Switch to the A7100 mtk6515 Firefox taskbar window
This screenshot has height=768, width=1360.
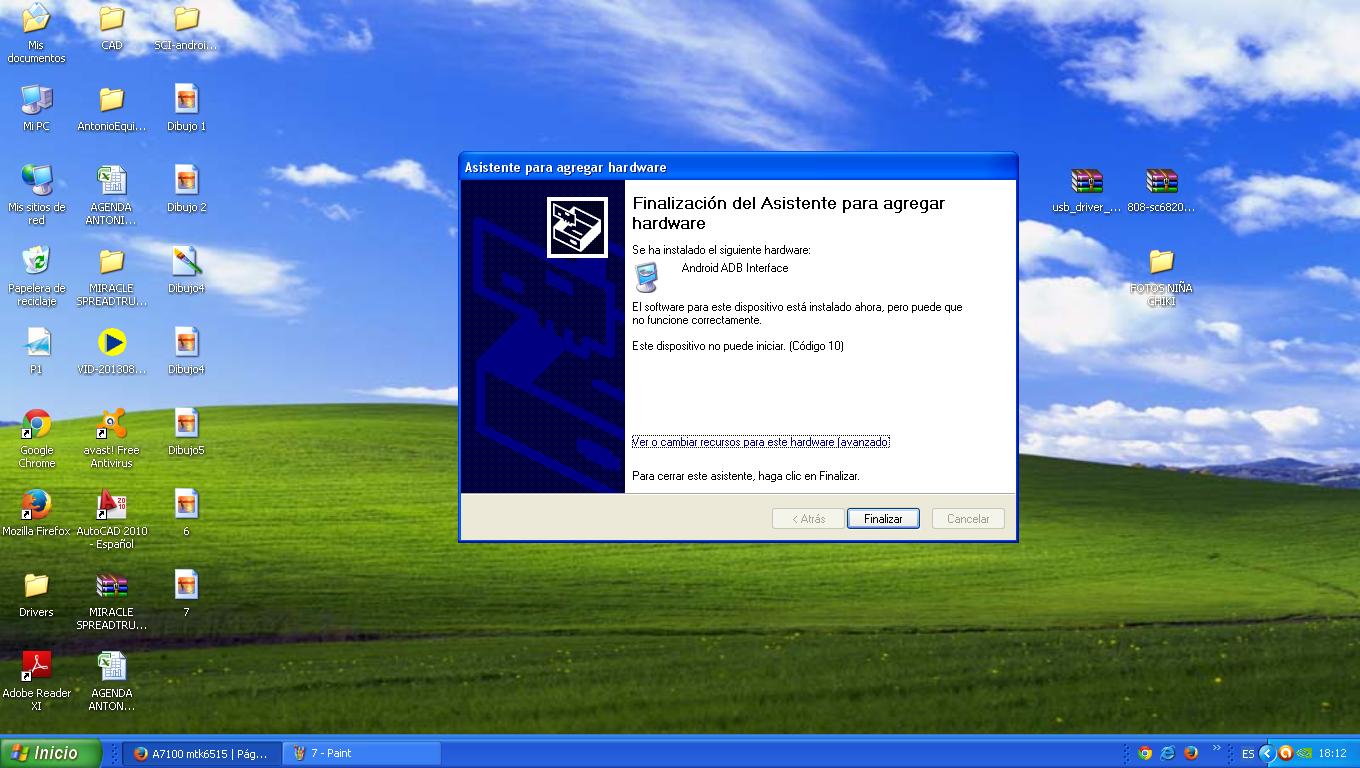click(x=201, y=753)
